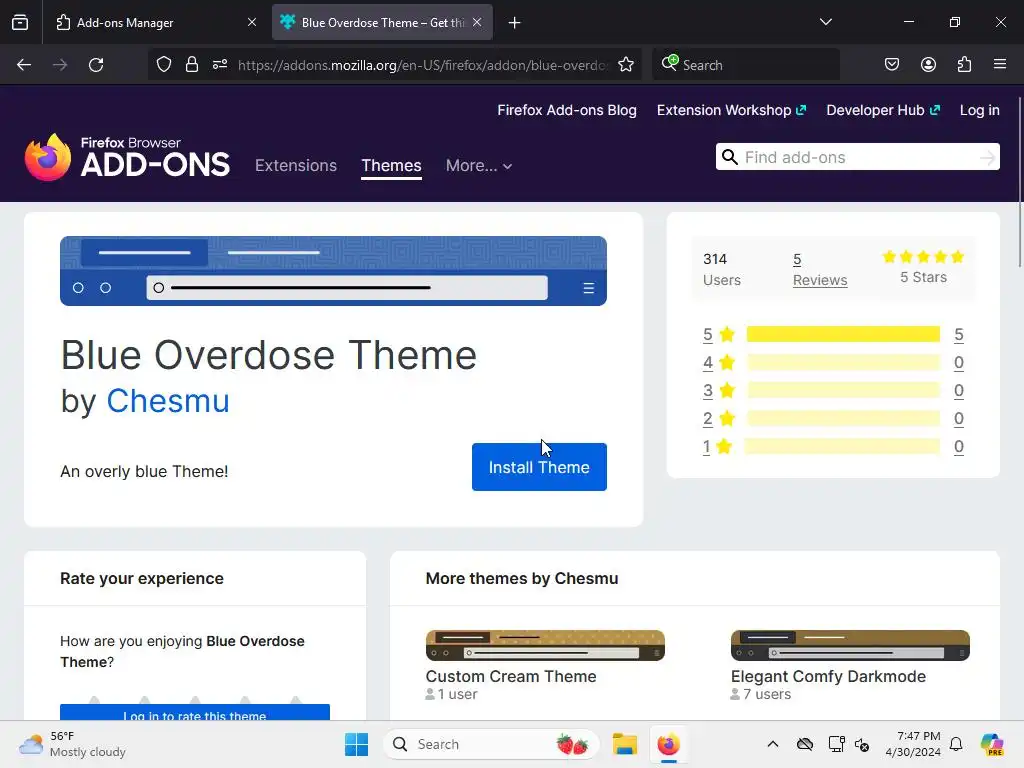Bookmark this page with the star

tap(626, 64)
